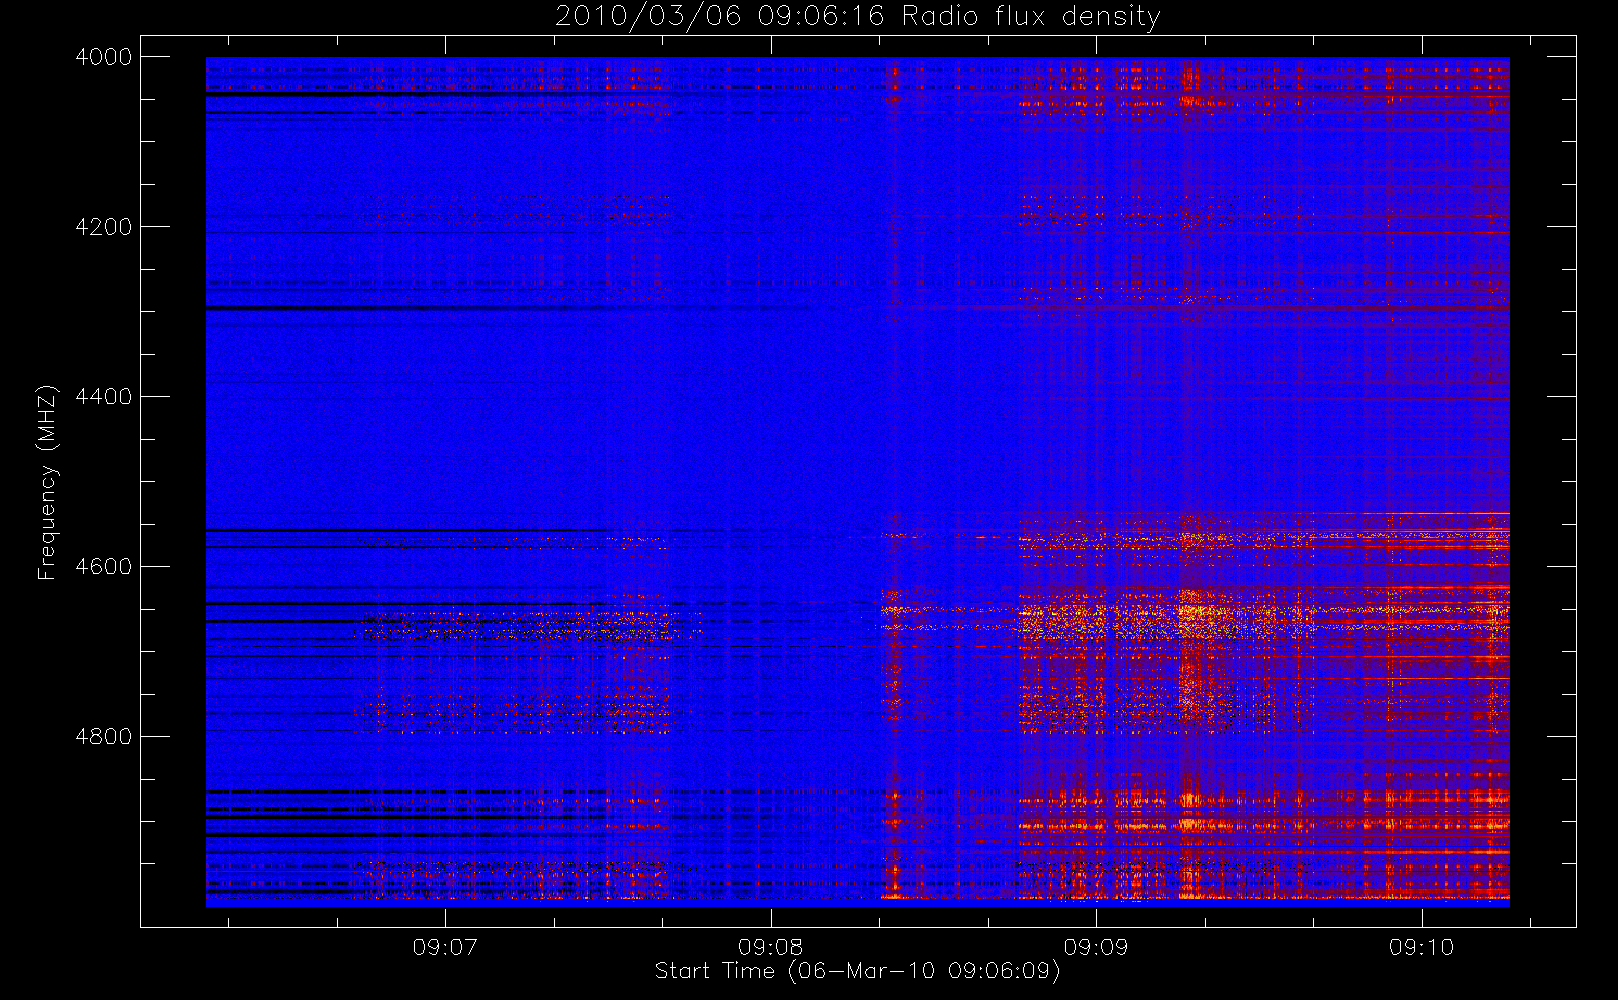Click the 09:08 time tick label

pyautogui.click(x=770, y=947)
